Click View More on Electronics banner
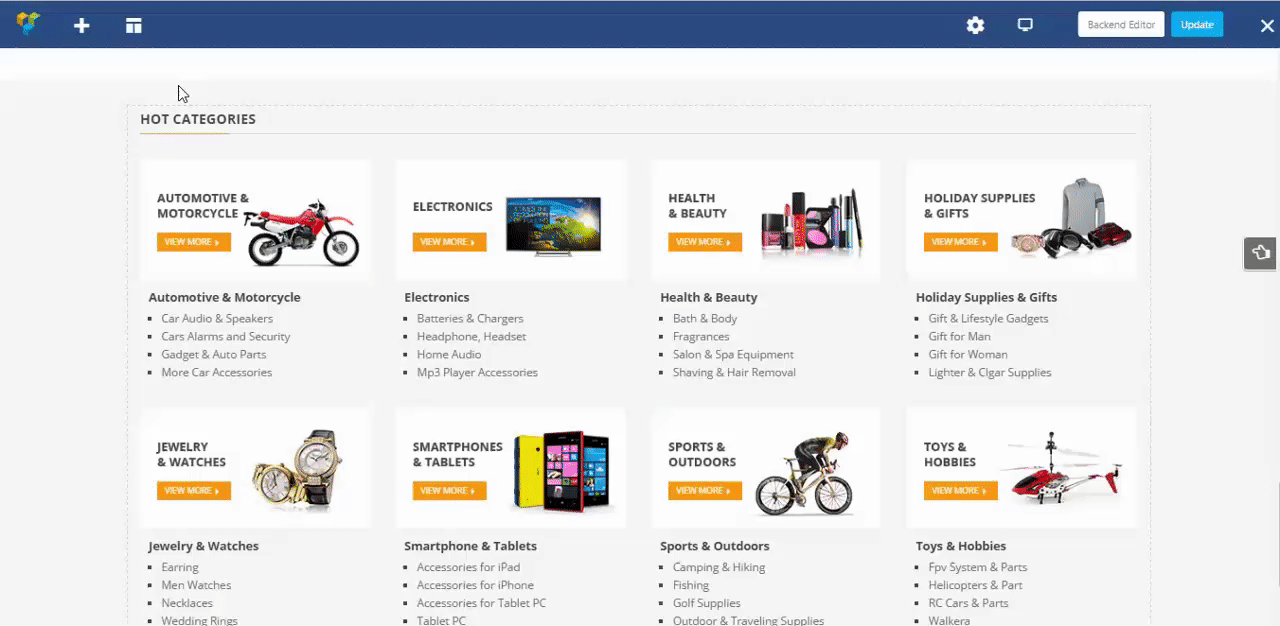Image resolution: width=1280 pixels, height=626 pixels. (449, 242)
